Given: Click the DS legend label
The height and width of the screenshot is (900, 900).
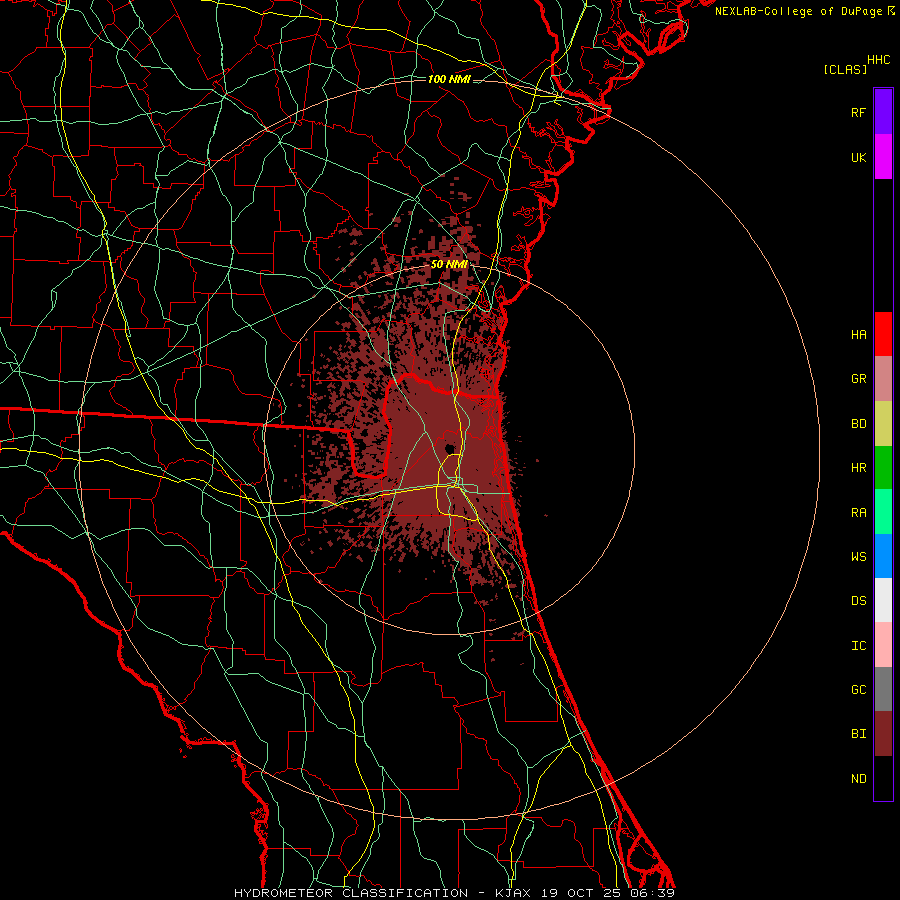Looking at the screenshot, I should [x=859, y=601].
